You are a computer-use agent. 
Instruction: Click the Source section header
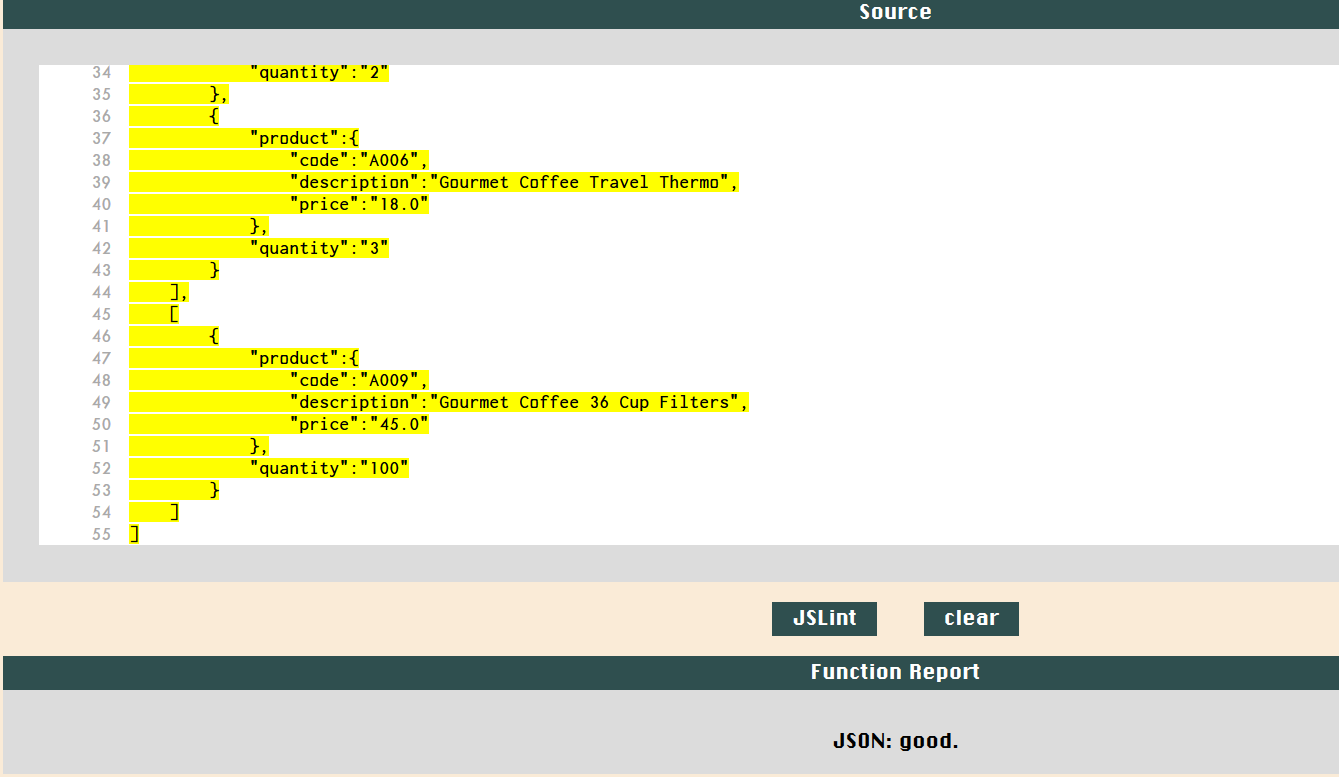(895, 13)
